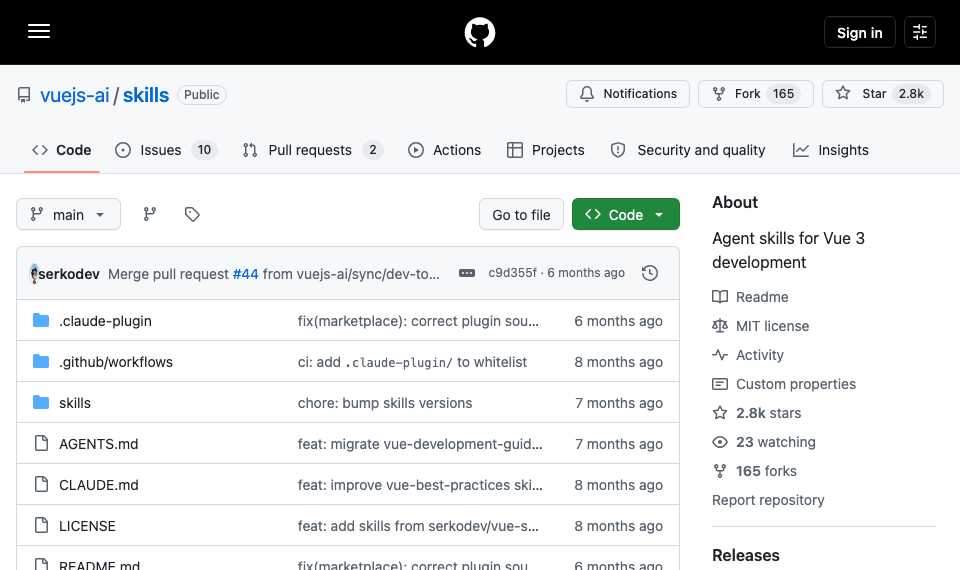Click the Notifications bell button
Image resolution: width=960 pixels, height=570 pixels.
(x=628, y=94)
